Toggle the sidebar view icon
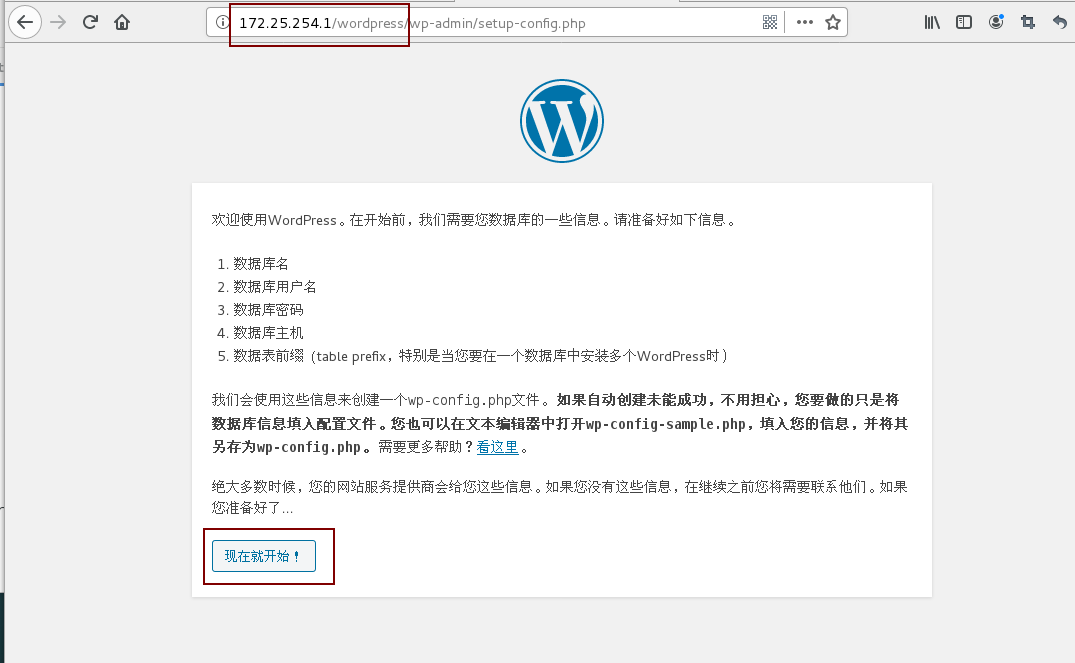This screenshot has width=1075, height=663. tap(964, 23)
